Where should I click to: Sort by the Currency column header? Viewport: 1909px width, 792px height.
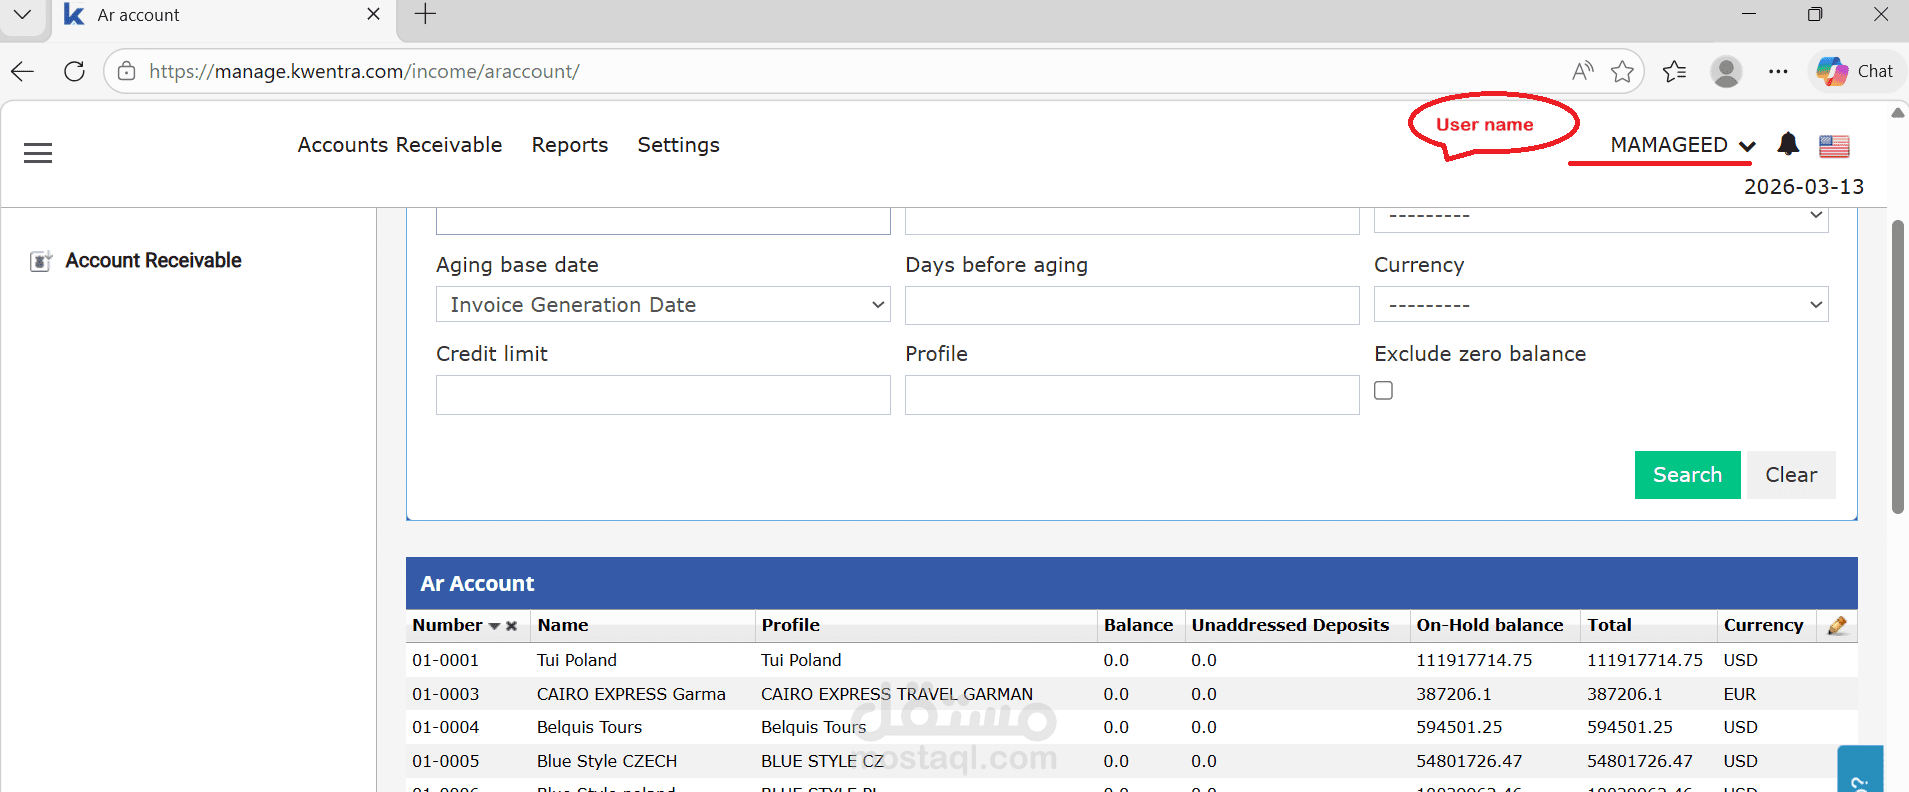1763,625
